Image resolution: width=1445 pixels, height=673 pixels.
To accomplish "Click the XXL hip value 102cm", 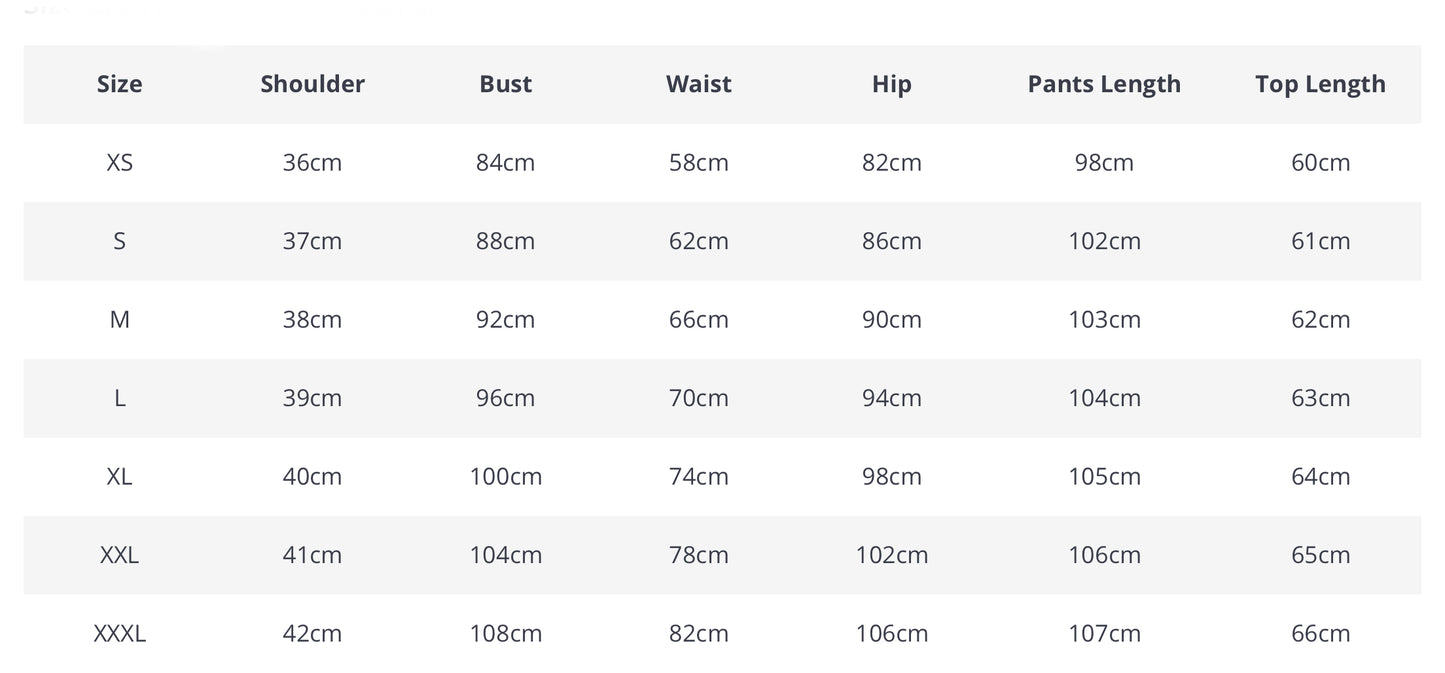I will pyautogui.click(x=891, y=554).
